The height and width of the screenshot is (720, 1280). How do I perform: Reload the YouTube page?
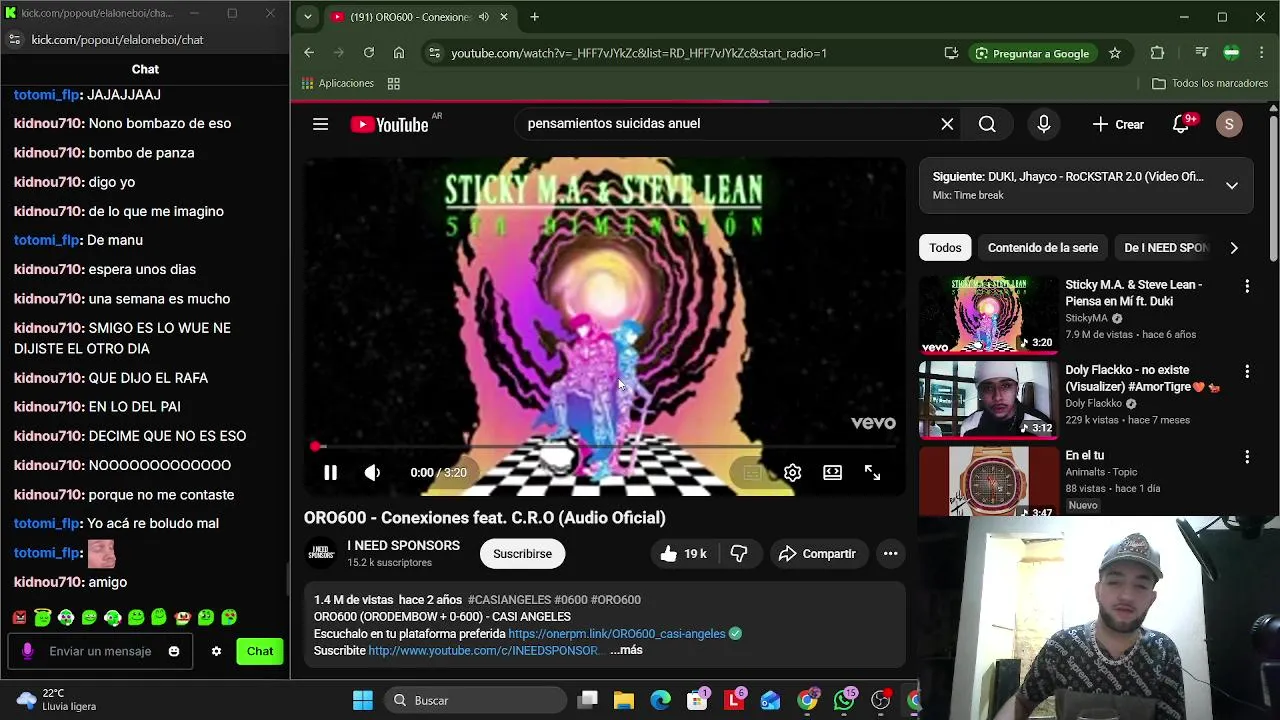pos(369,53)
